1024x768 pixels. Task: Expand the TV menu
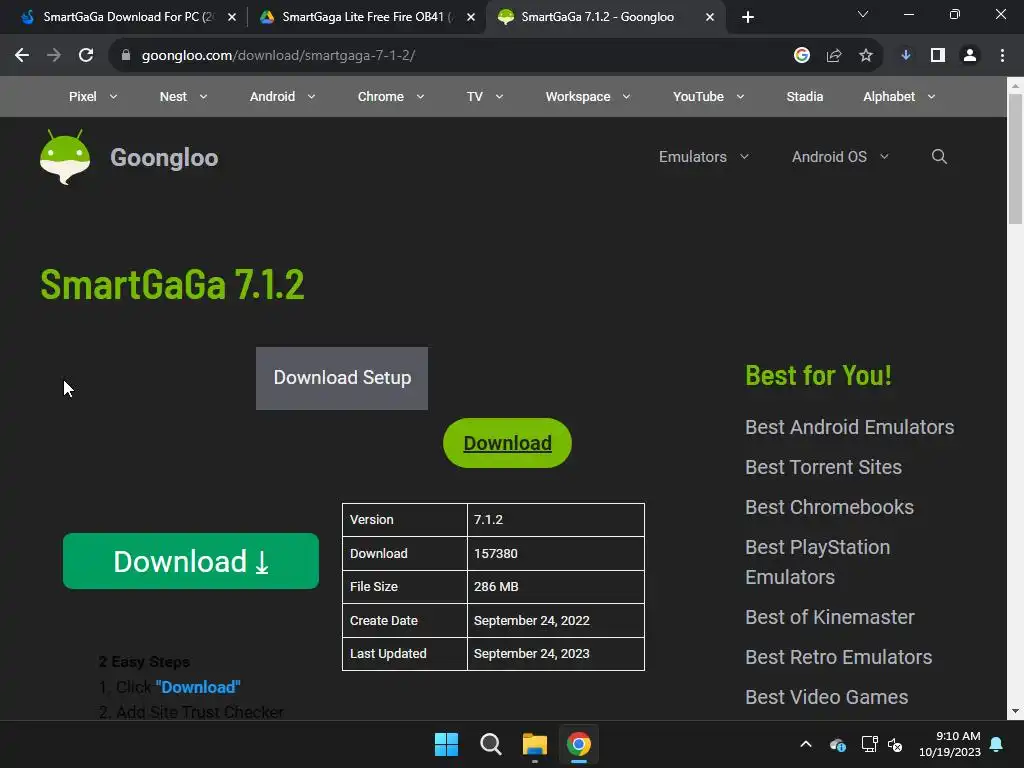coord(485,97)
